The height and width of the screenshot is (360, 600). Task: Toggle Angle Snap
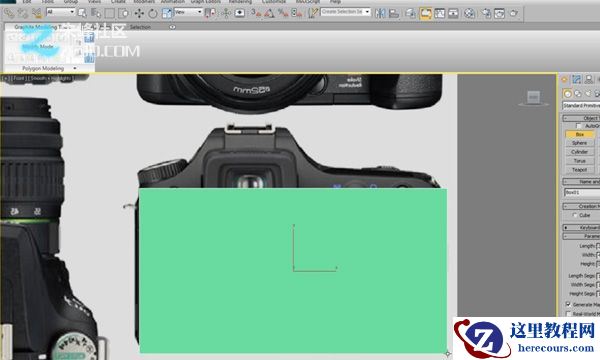pos(269,13)
